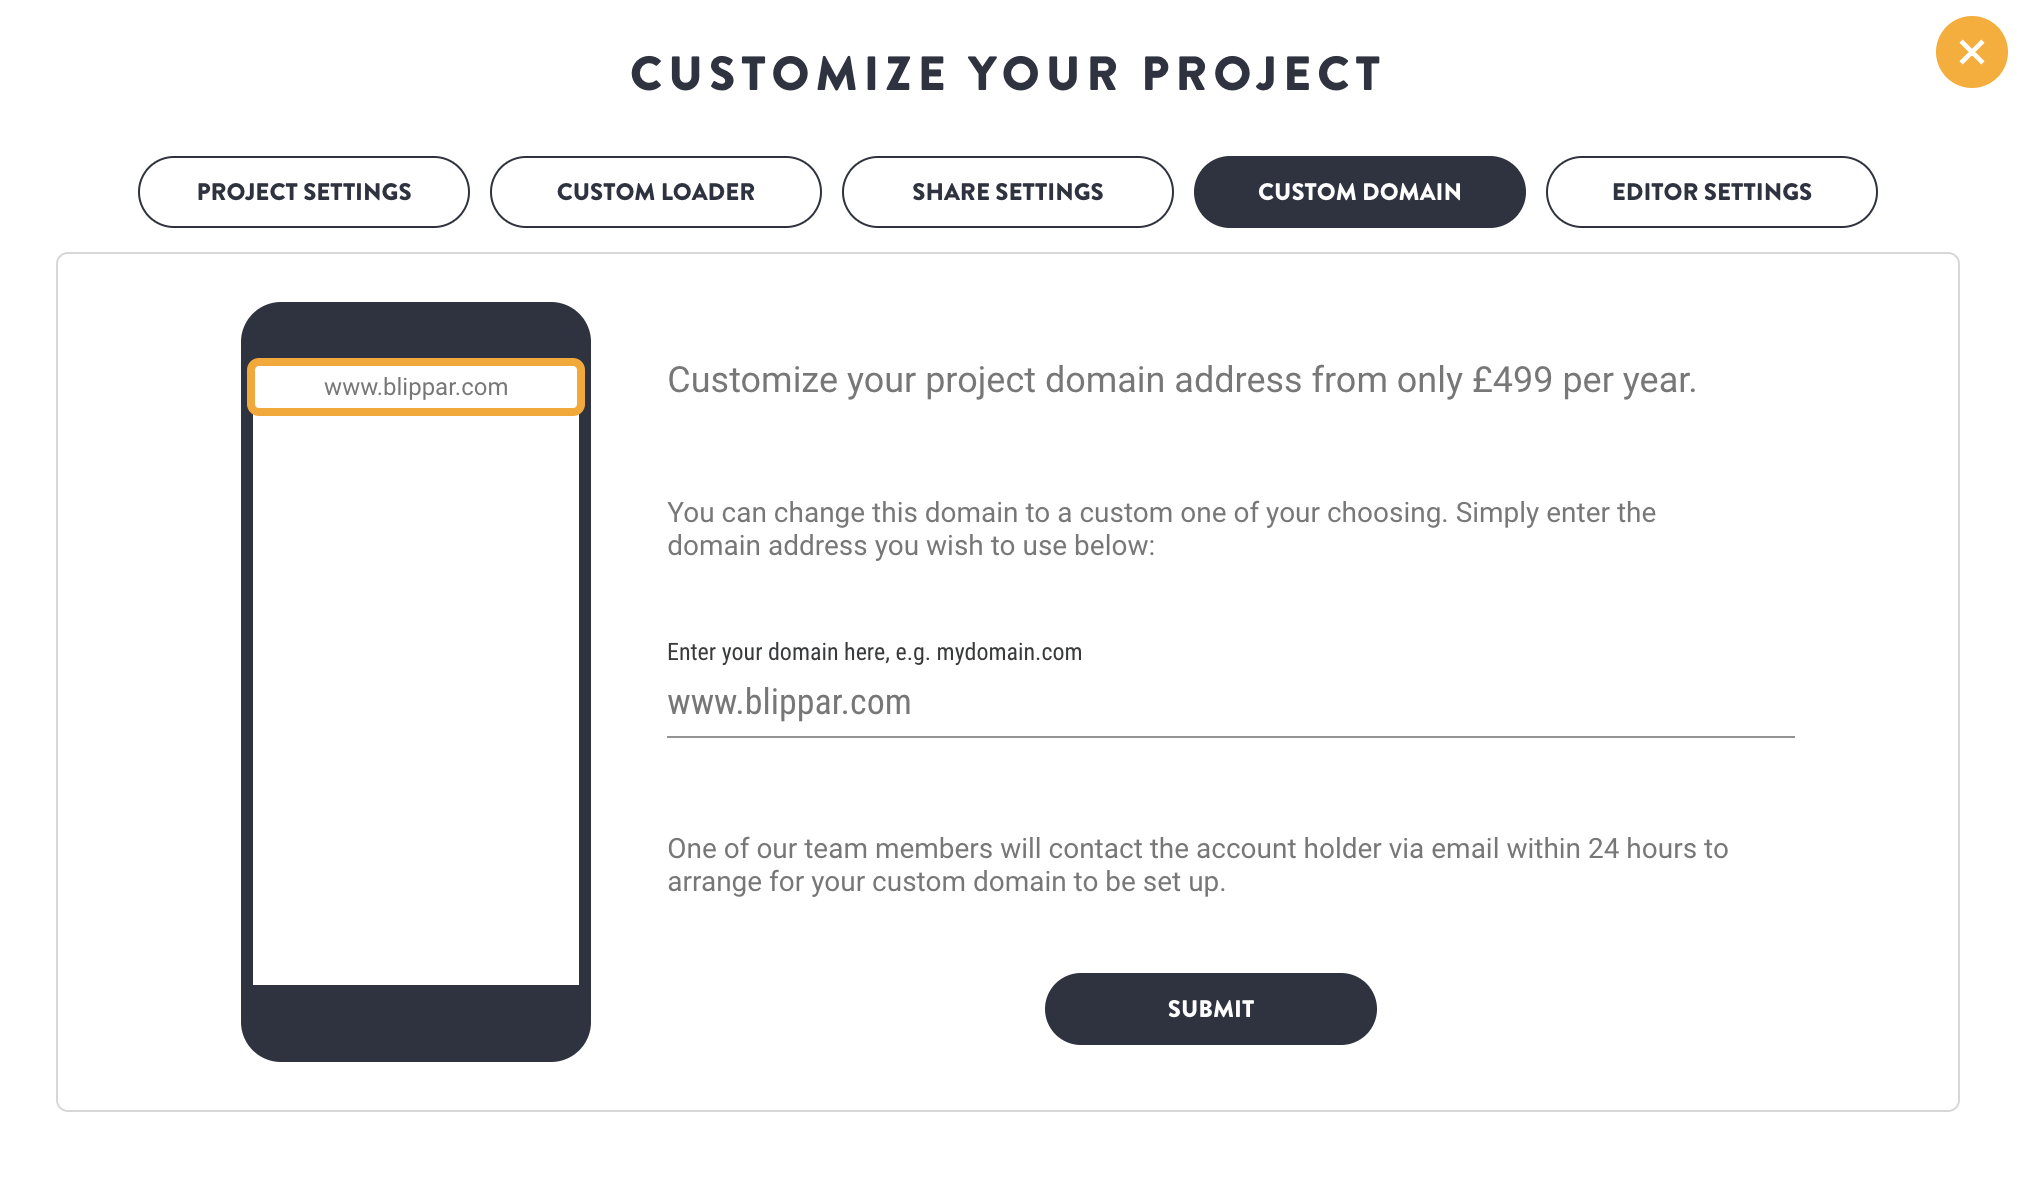Click the £499 per year pricing headline
The height and width of the screenshot is (1180, 2022).
click(1181, 380)
